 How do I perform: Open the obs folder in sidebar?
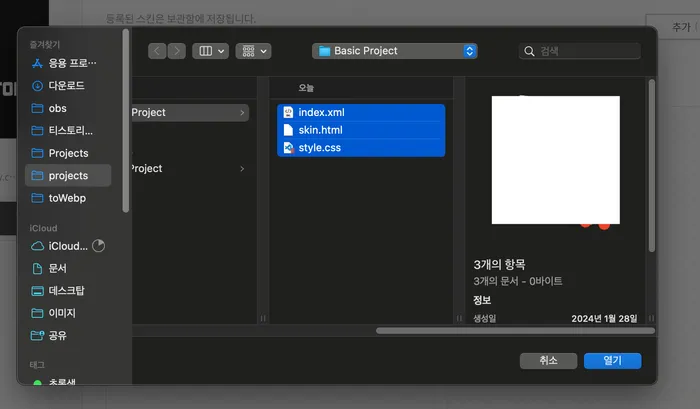[68, 108]
